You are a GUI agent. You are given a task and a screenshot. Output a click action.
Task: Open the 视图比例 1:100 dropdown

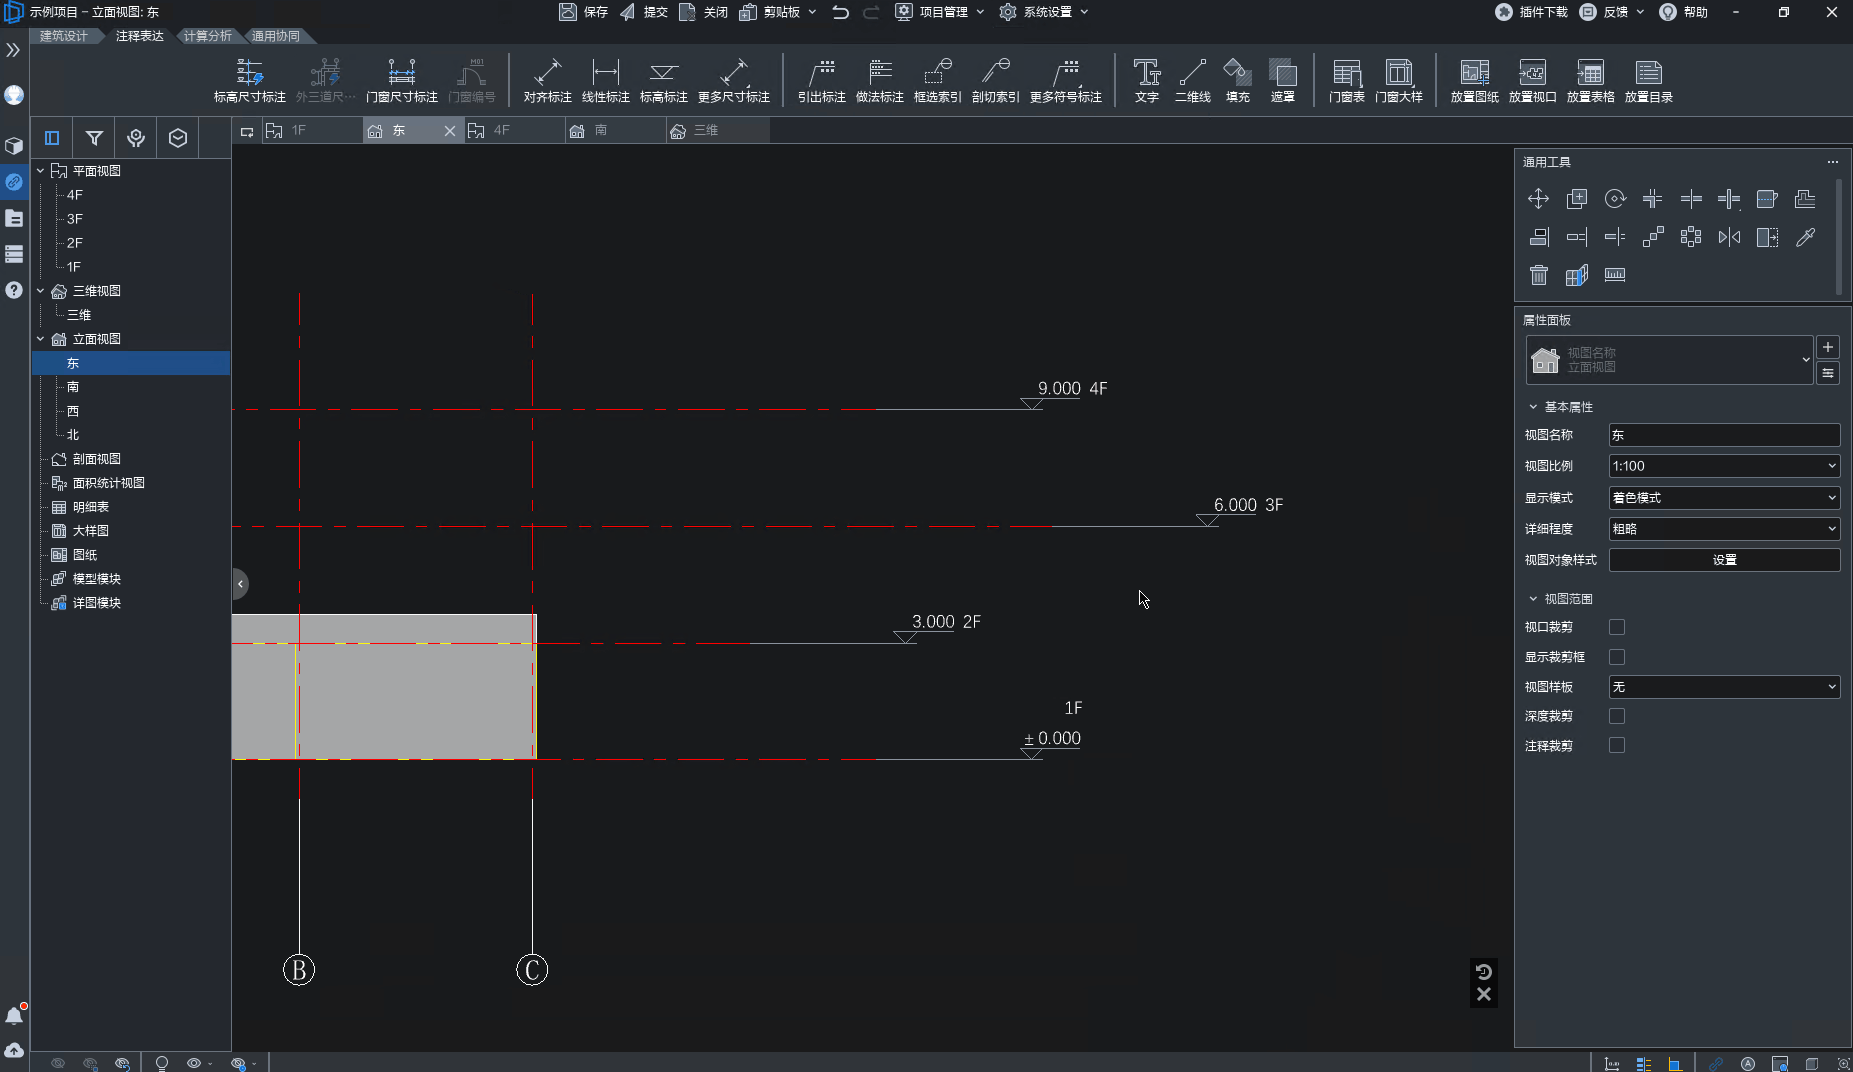point(1724,466)
